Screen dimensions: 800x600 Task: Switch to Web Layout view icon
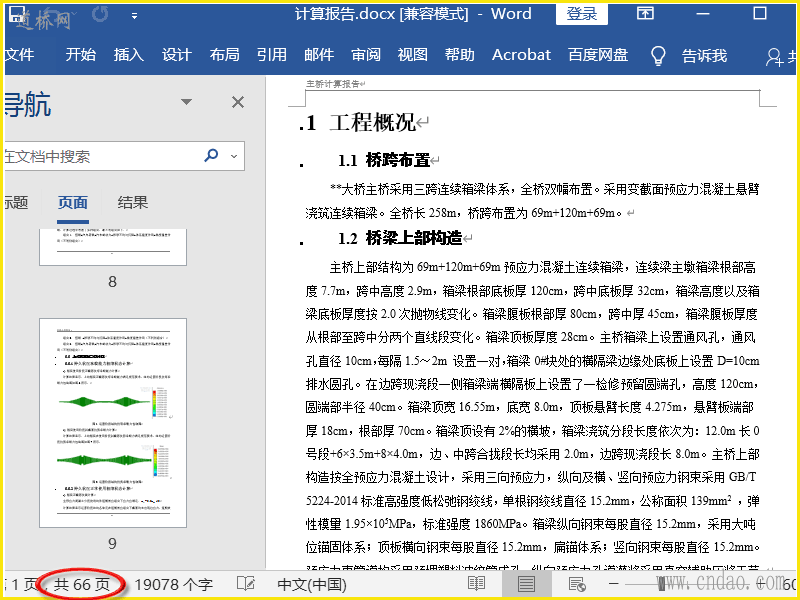tap(576, 584)
